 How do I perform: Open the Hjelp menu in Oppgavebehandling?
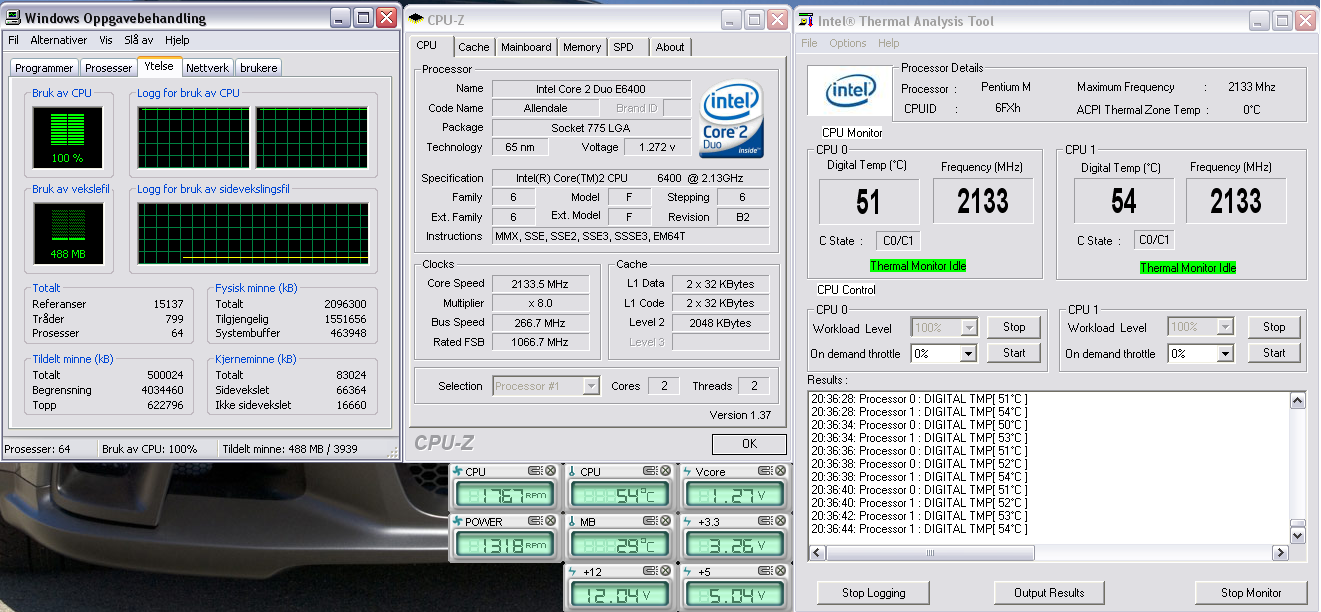click(x=177, y=40)
